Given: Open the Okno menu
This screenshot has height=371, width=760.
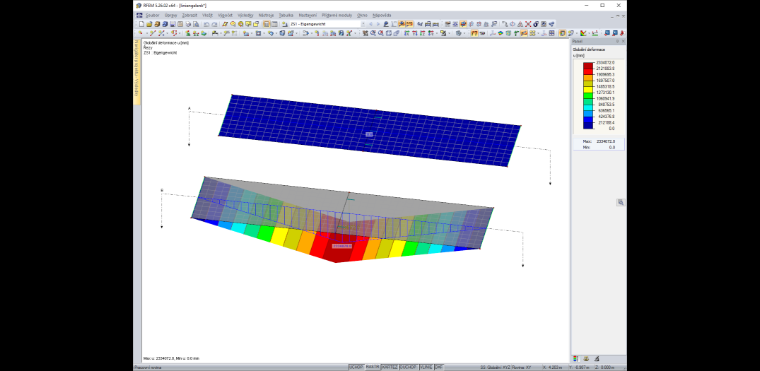Looking at the screenshot, I should point(362,15).
